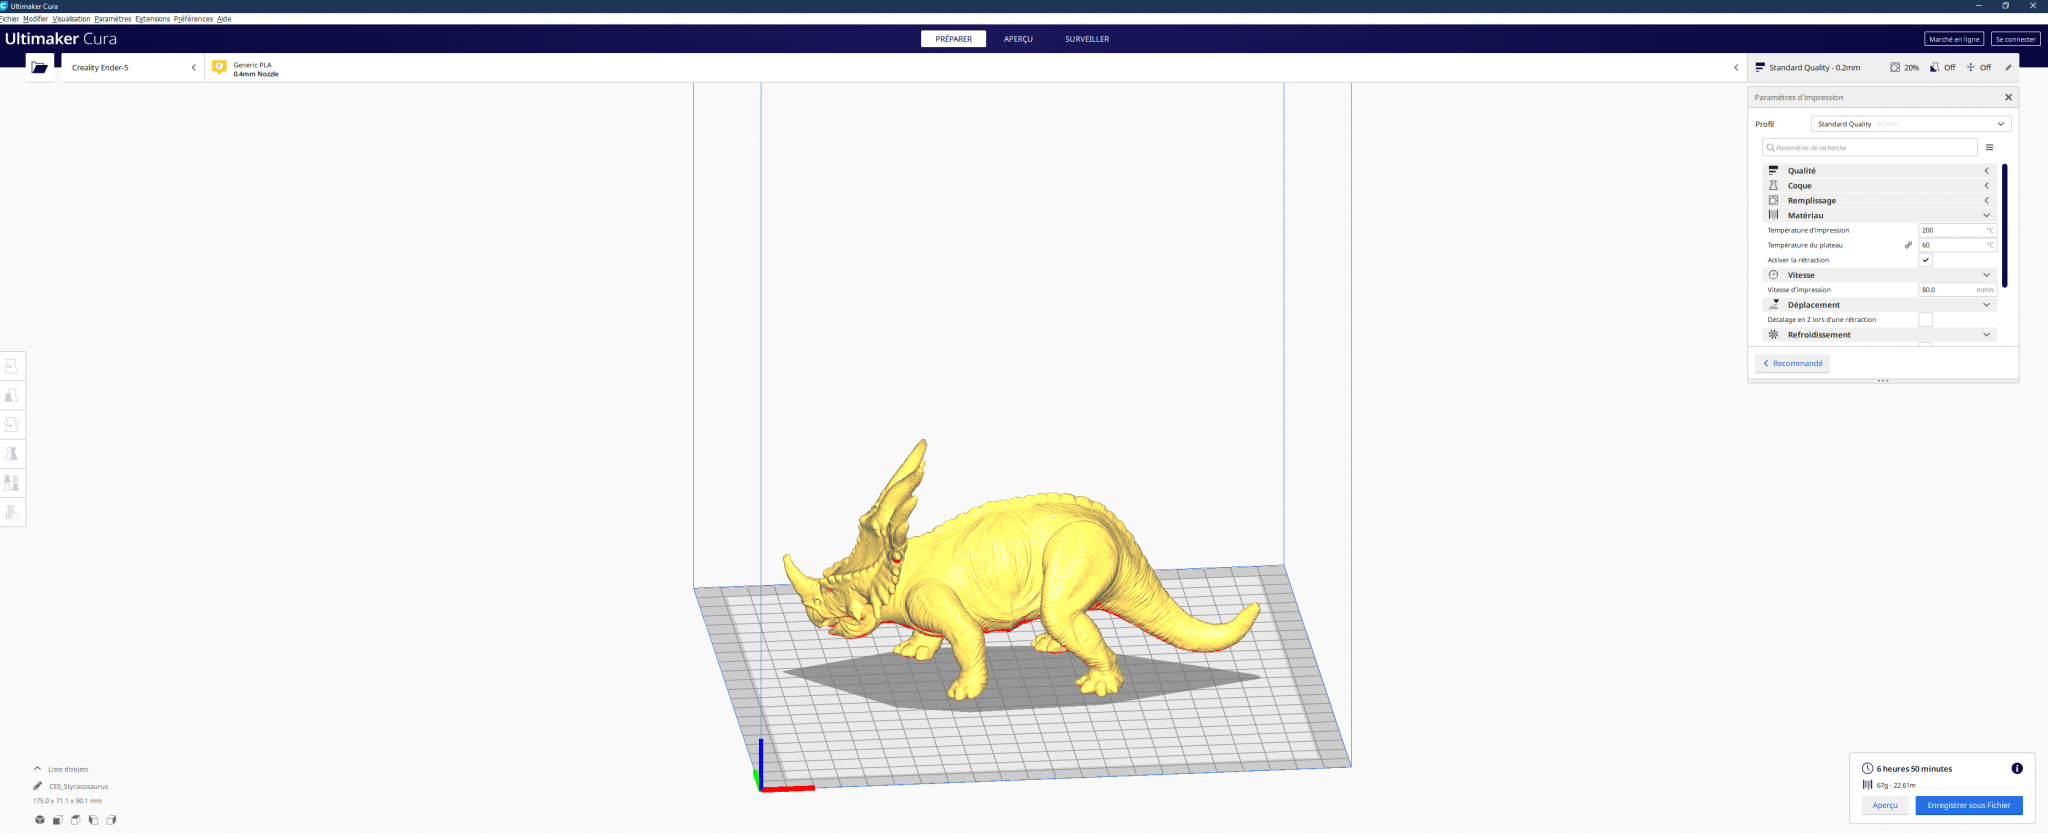This screenshot has height=833, width=2048.
Task: Click the Température du plateau value field
Action: [1957, 245]
